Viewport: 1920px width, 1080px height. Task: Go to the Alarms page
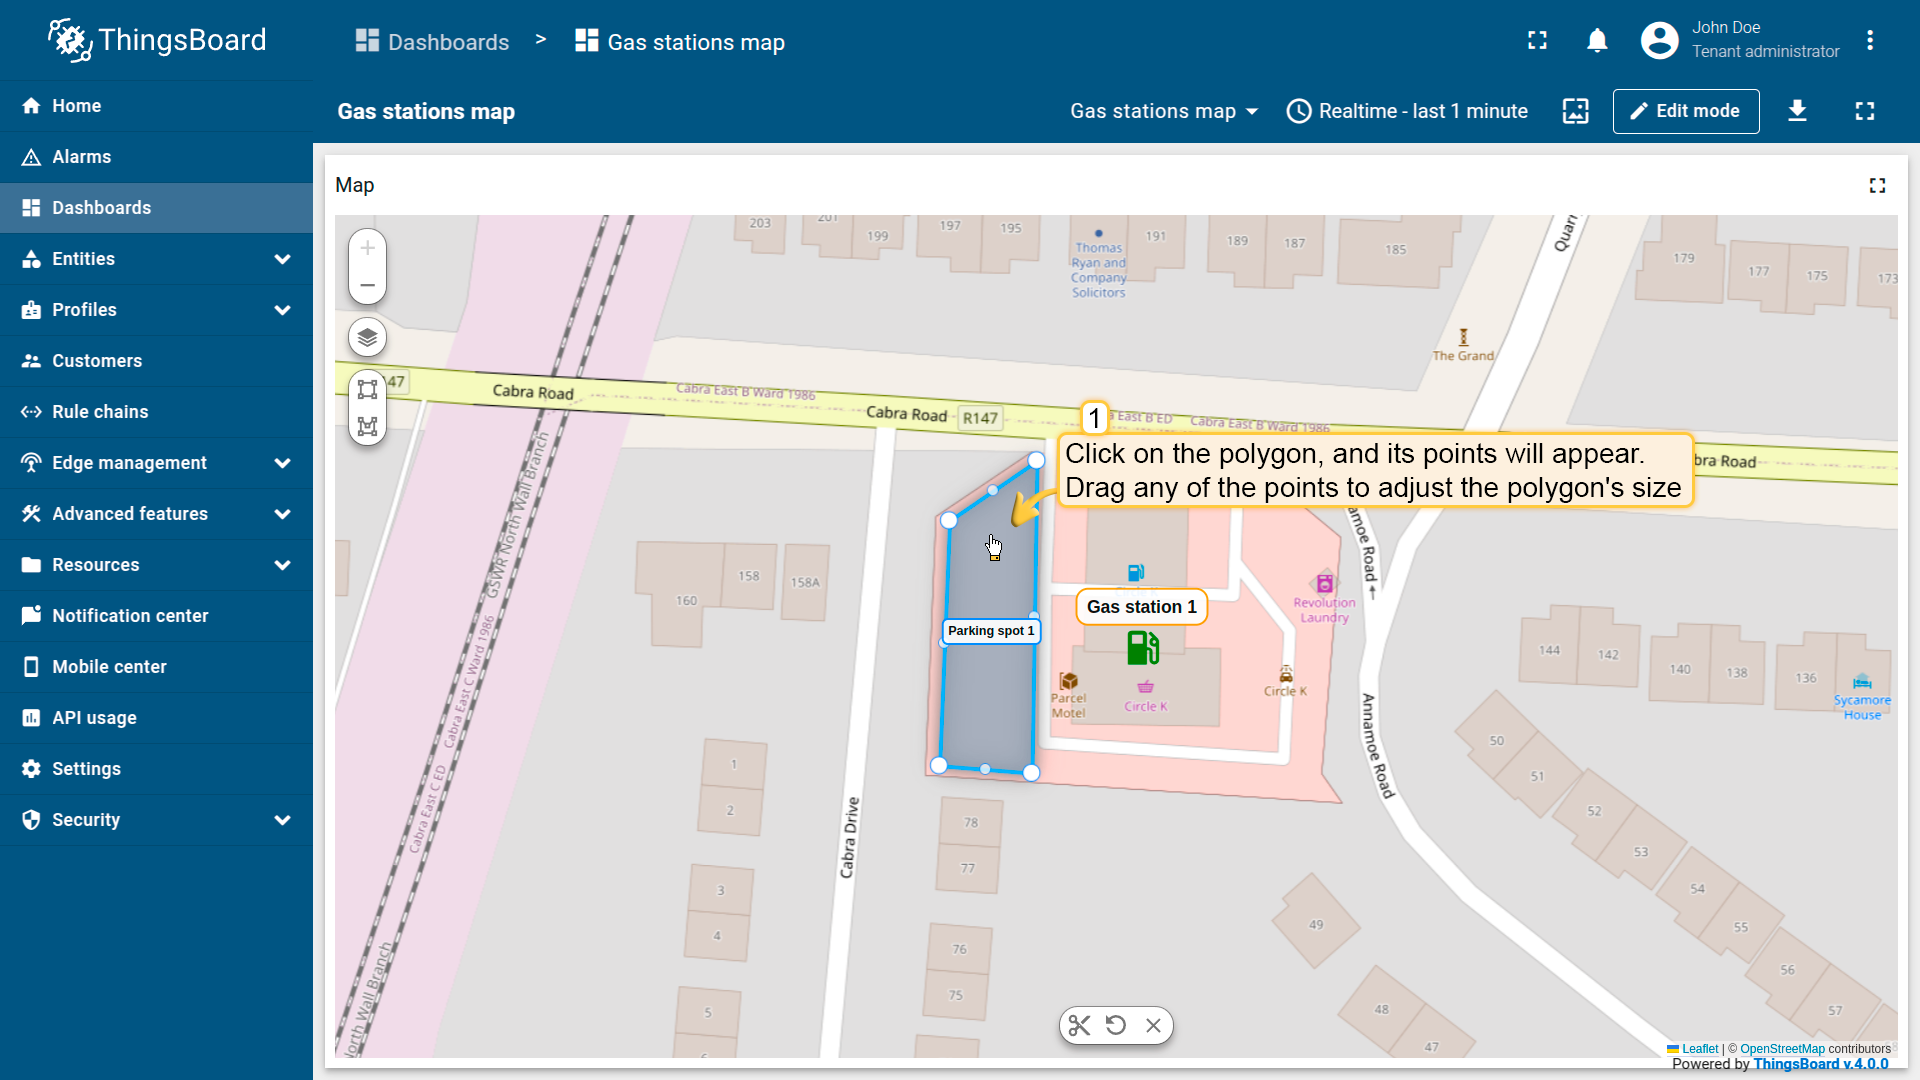(81, 157)
